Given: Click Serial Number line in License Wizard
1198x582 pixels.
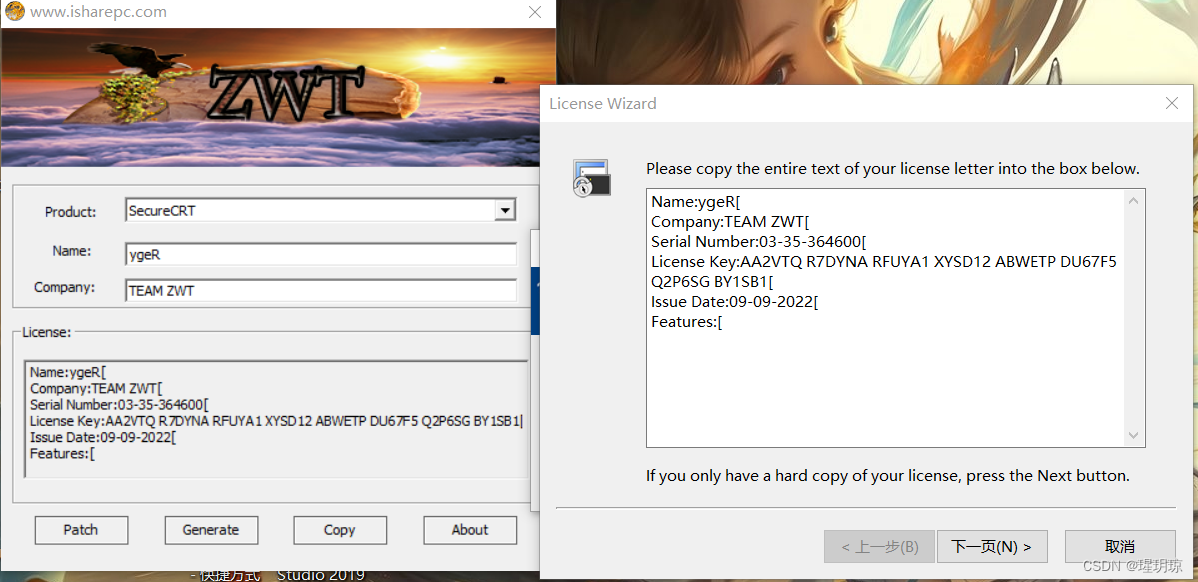Looking at the screenshot, I should point(759,242).
